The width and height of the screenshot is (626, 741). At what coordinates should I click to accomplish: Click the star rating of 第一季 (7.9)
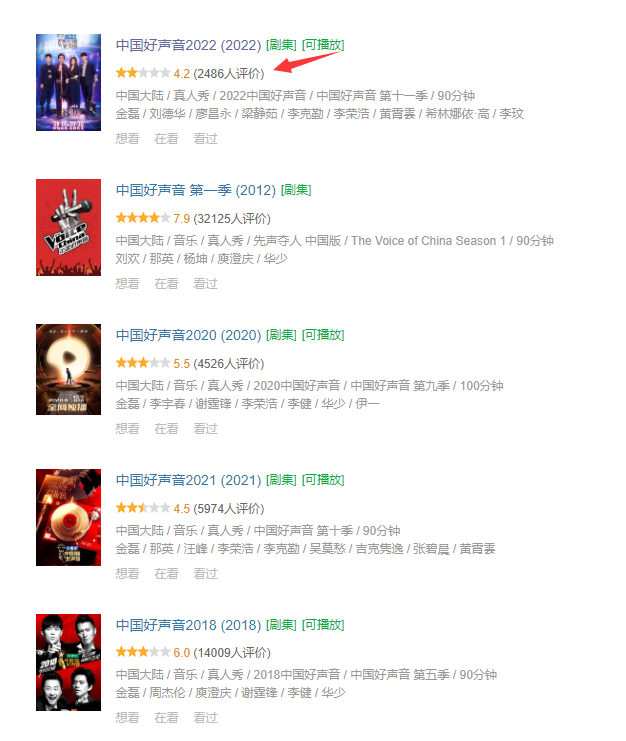(x=143, y=218)
